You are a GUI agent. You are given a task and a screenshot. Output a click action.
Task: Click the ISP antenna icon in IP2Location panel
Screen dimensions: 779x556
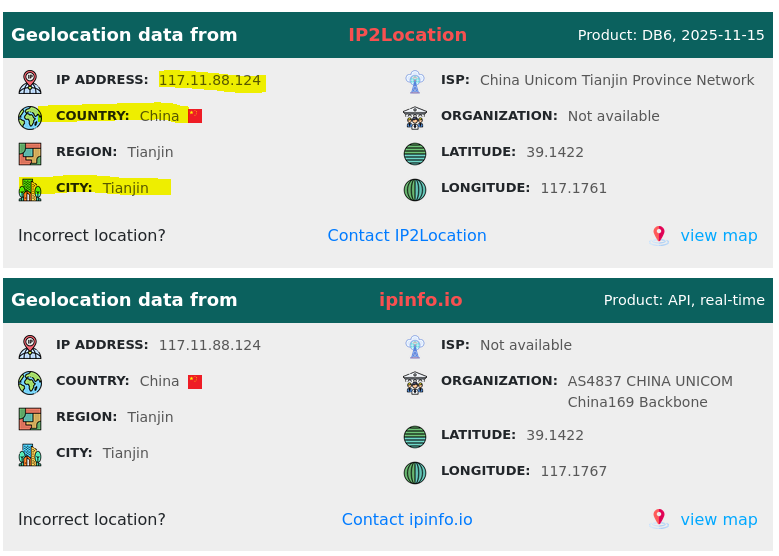pyautogui.click(x=415, y=82)
